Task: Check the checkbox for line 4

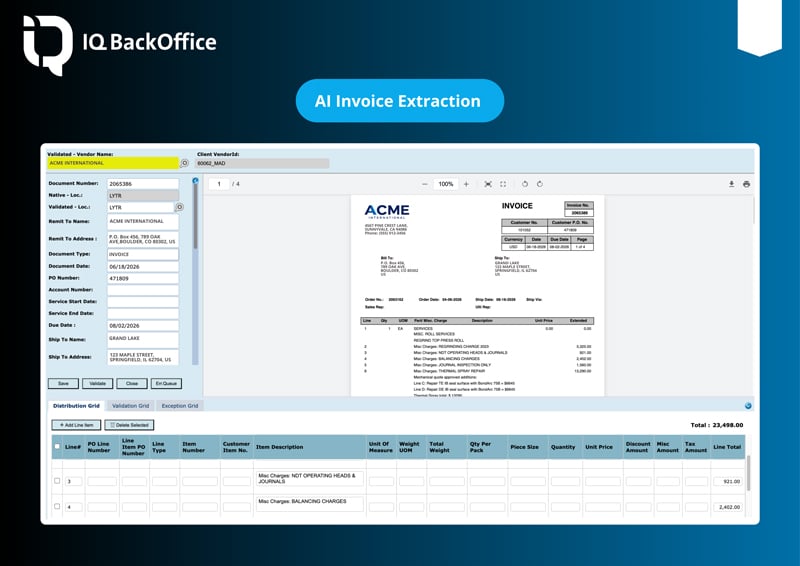Action: coord(57,506)
